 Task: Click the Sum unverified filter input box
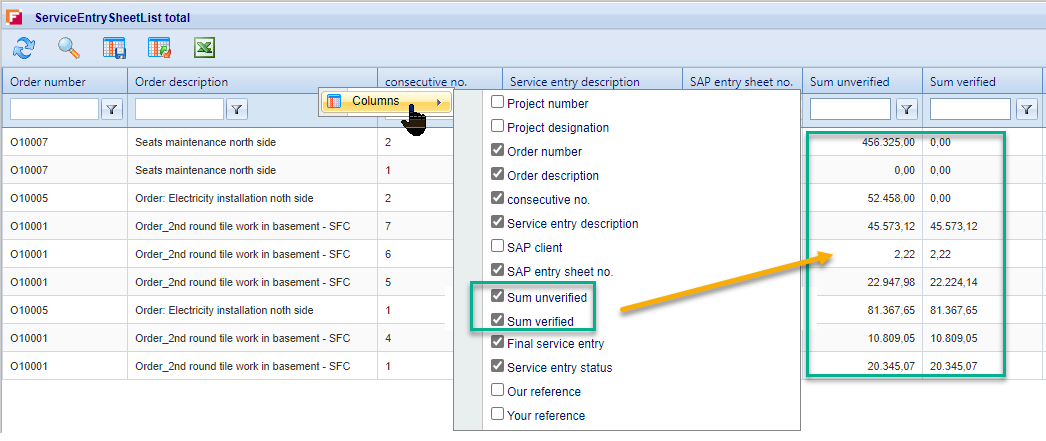coord(850,109)
